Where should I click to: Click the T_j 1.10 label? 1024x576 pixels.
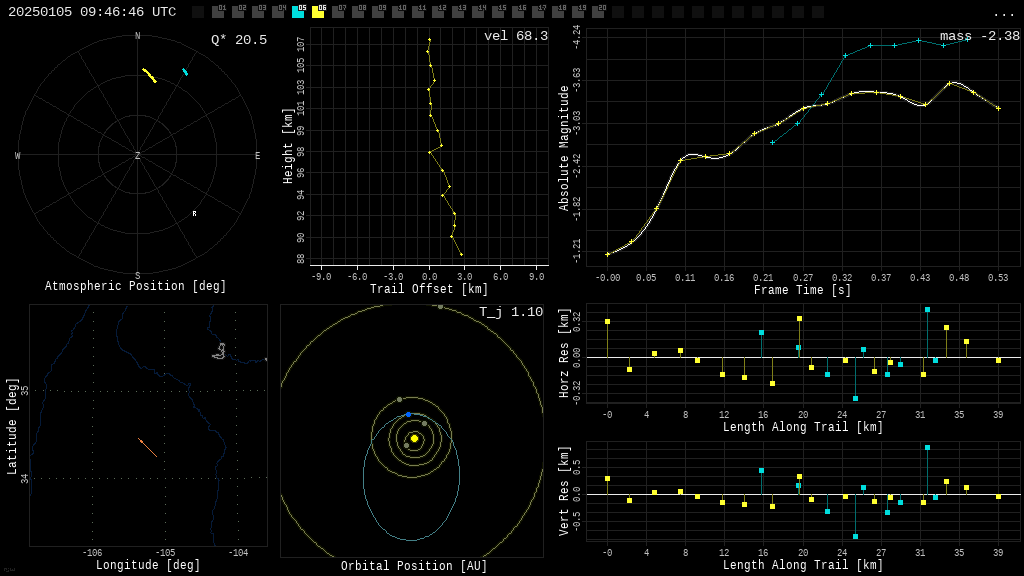[510, 312]
